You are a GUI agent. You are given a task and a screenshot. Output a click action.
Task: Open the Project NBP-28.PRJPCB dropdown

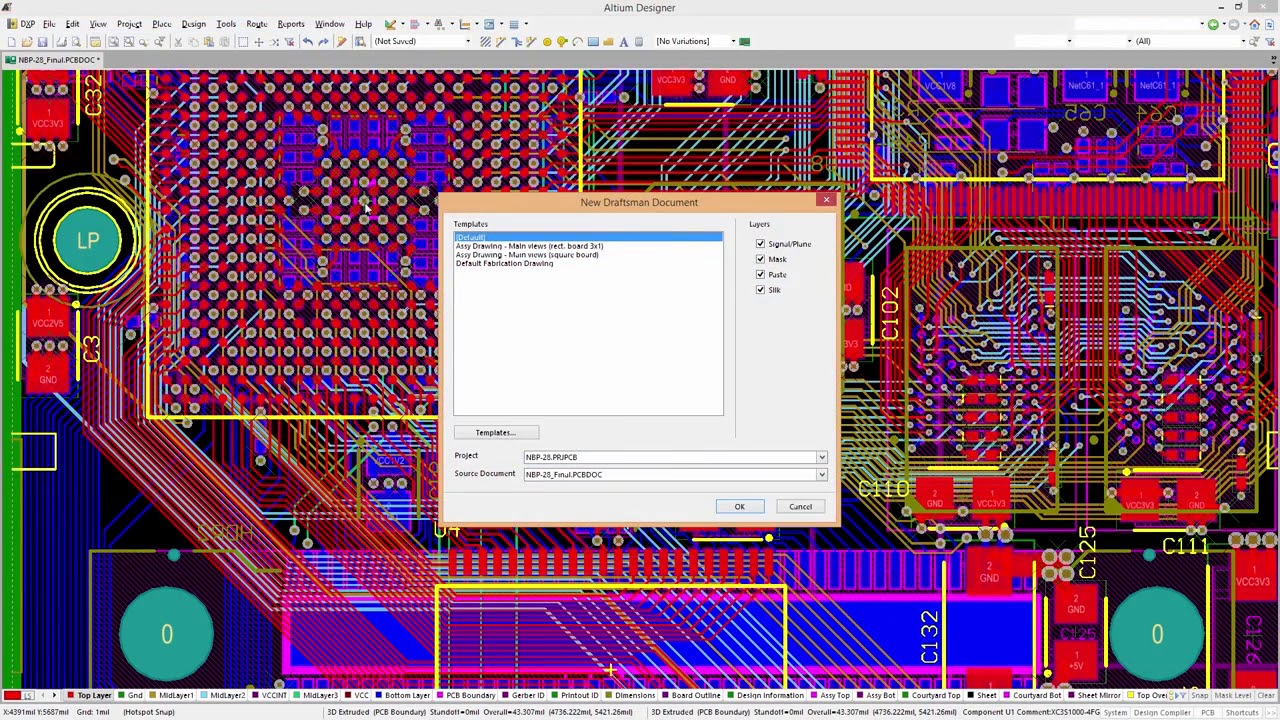pyautogui.click(x=822, y=457)
